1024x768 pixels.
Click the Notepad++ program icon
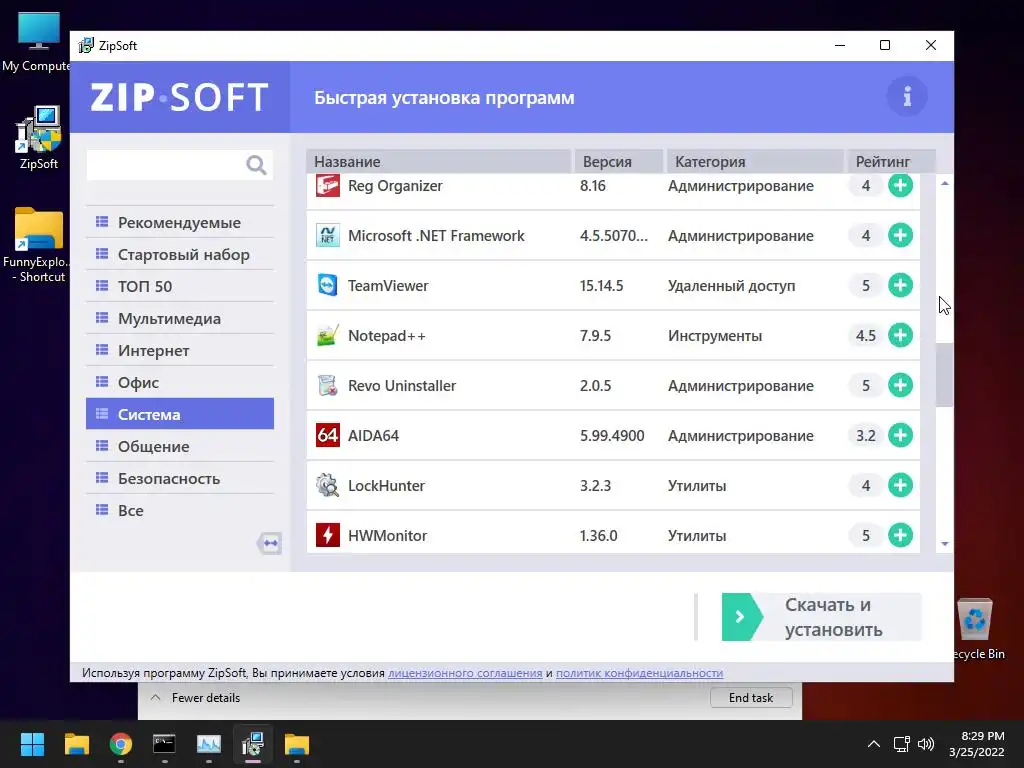coord(328,336)
